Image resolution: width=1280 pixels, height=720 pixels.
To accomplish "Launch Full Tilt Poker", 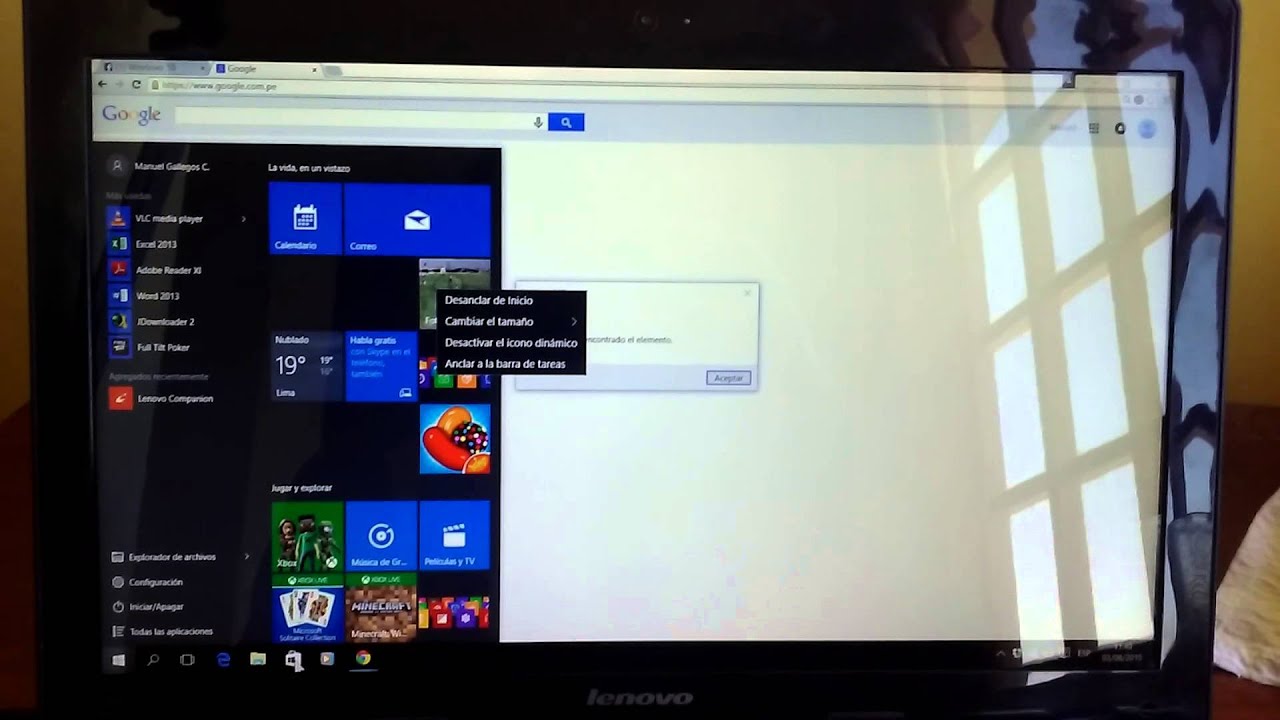I will pos(163,347).
